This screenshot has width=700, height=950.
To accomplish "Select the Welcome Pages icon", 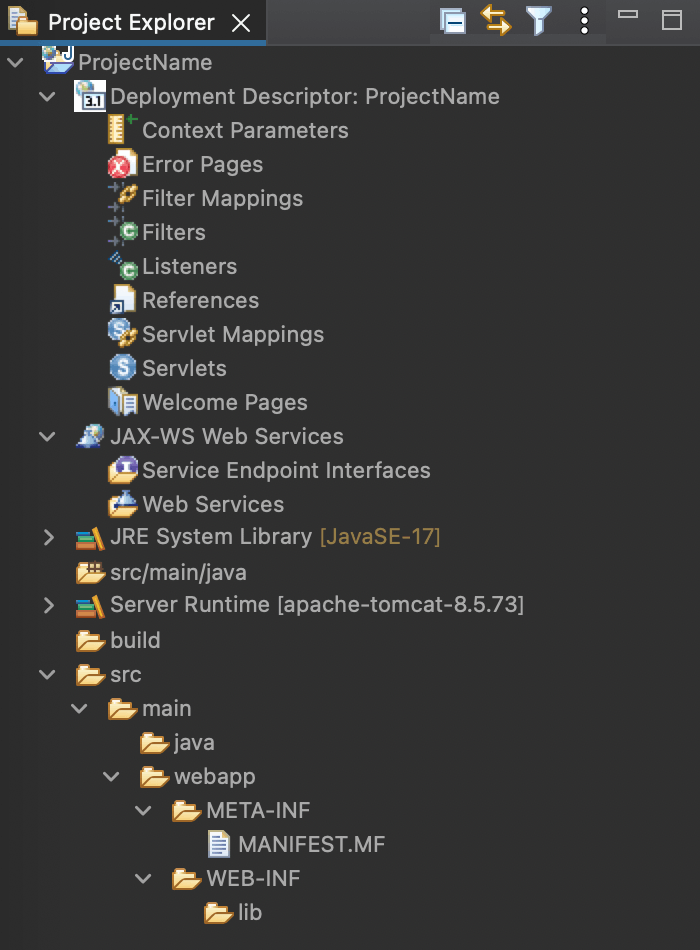I will (x=123, y=402).
